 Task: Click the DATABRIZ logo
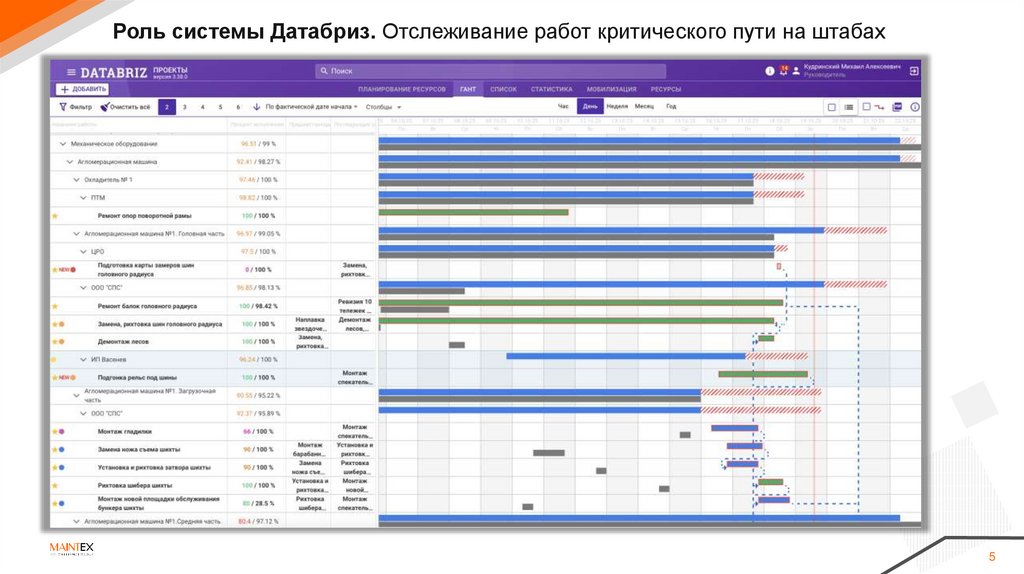click(114, 72)
